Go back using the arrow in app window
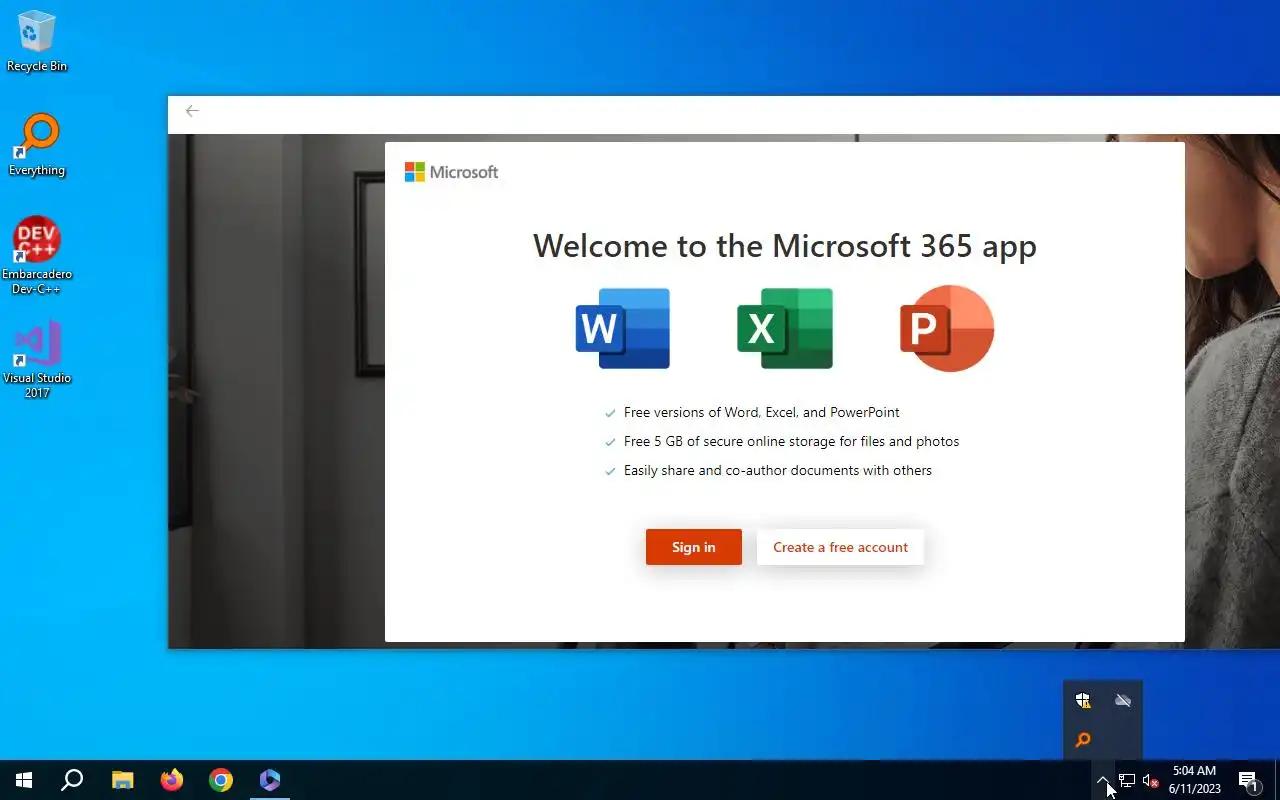 click(x=192, y=111)
